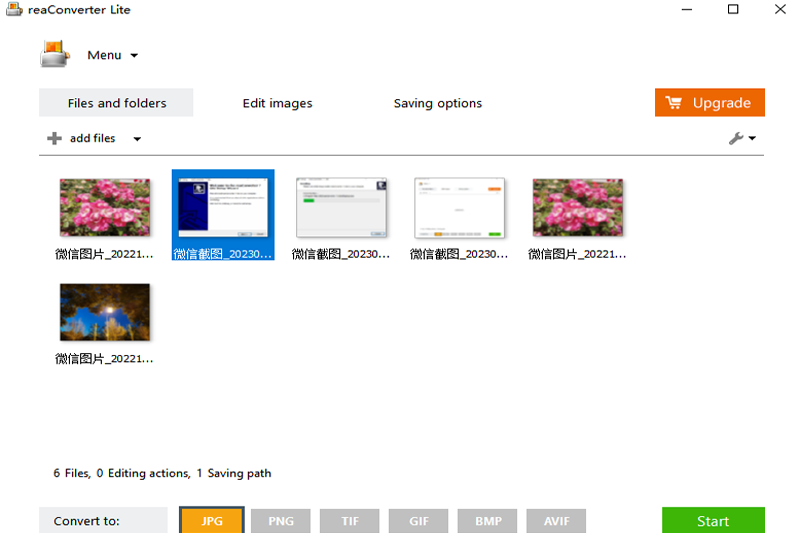The height and width of the screenshot is (533, 800).
Task: Expand the add files dropdown arrow
Action: [137, 139]
